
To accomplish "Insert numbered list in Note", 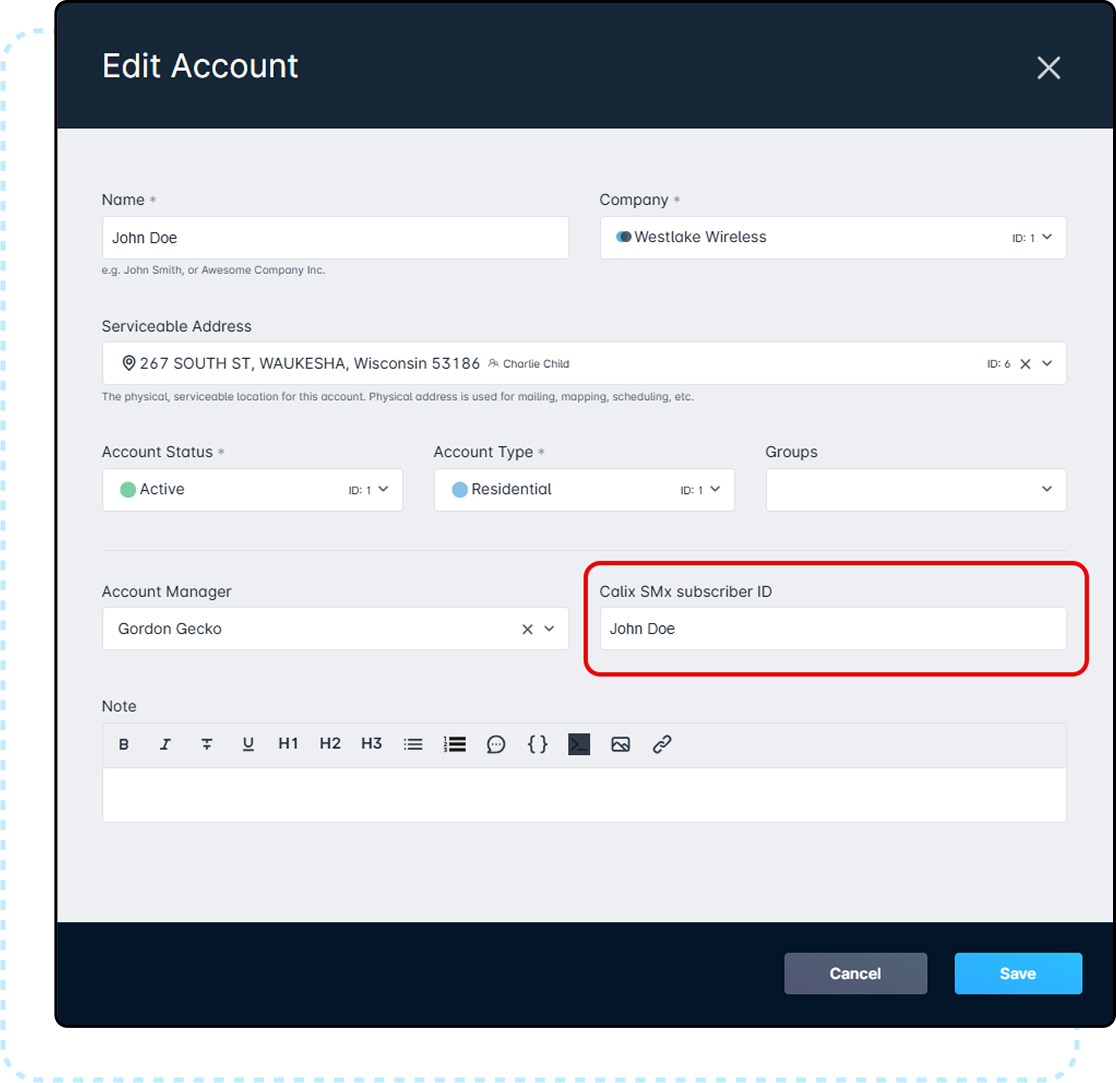I will (x=454, y=744).
